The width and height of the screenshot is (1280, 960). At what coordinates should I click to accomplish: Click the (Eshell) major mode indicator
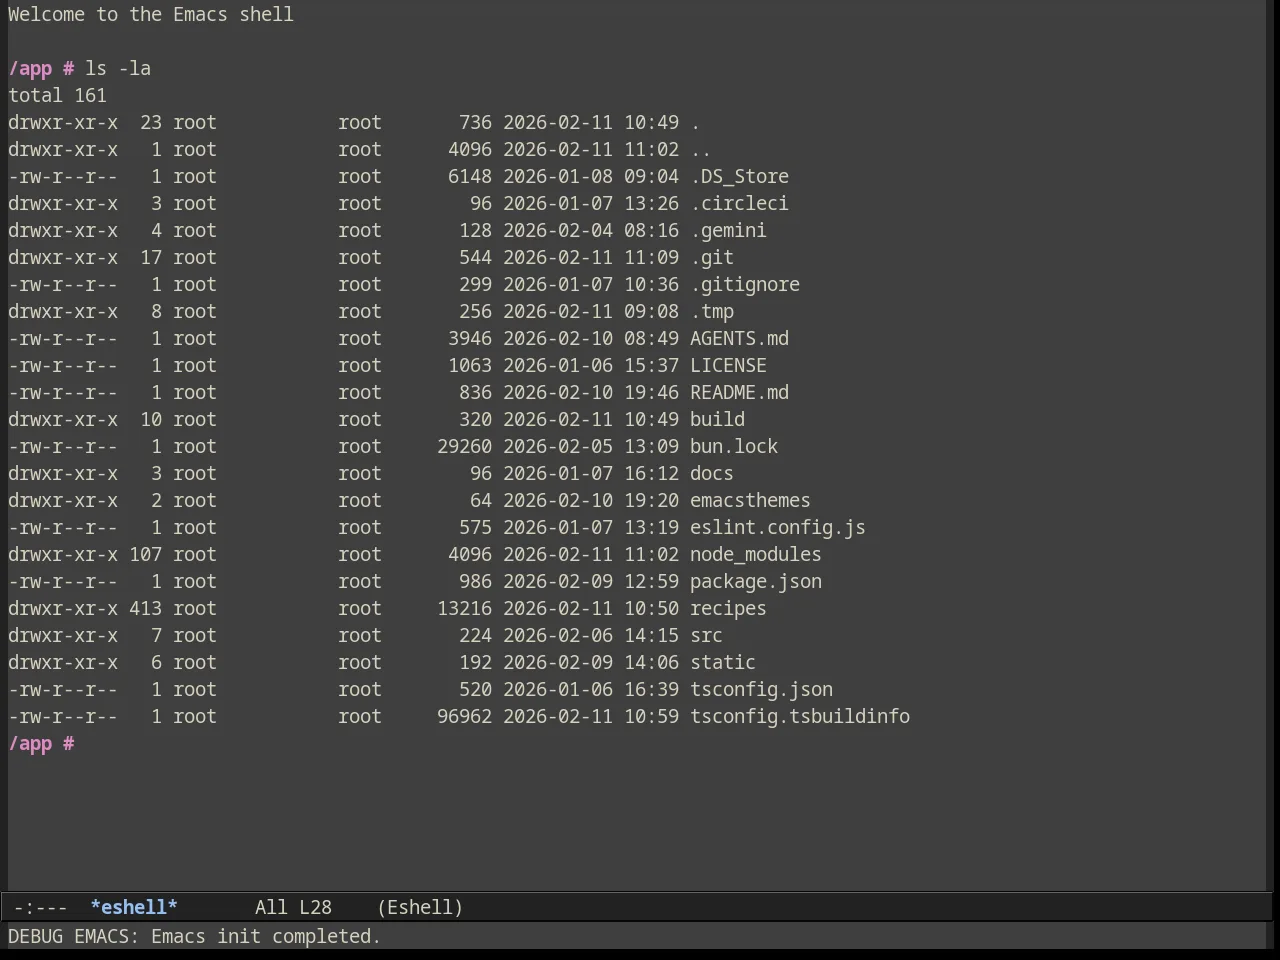pyautogui.click(x=420, y=907)
